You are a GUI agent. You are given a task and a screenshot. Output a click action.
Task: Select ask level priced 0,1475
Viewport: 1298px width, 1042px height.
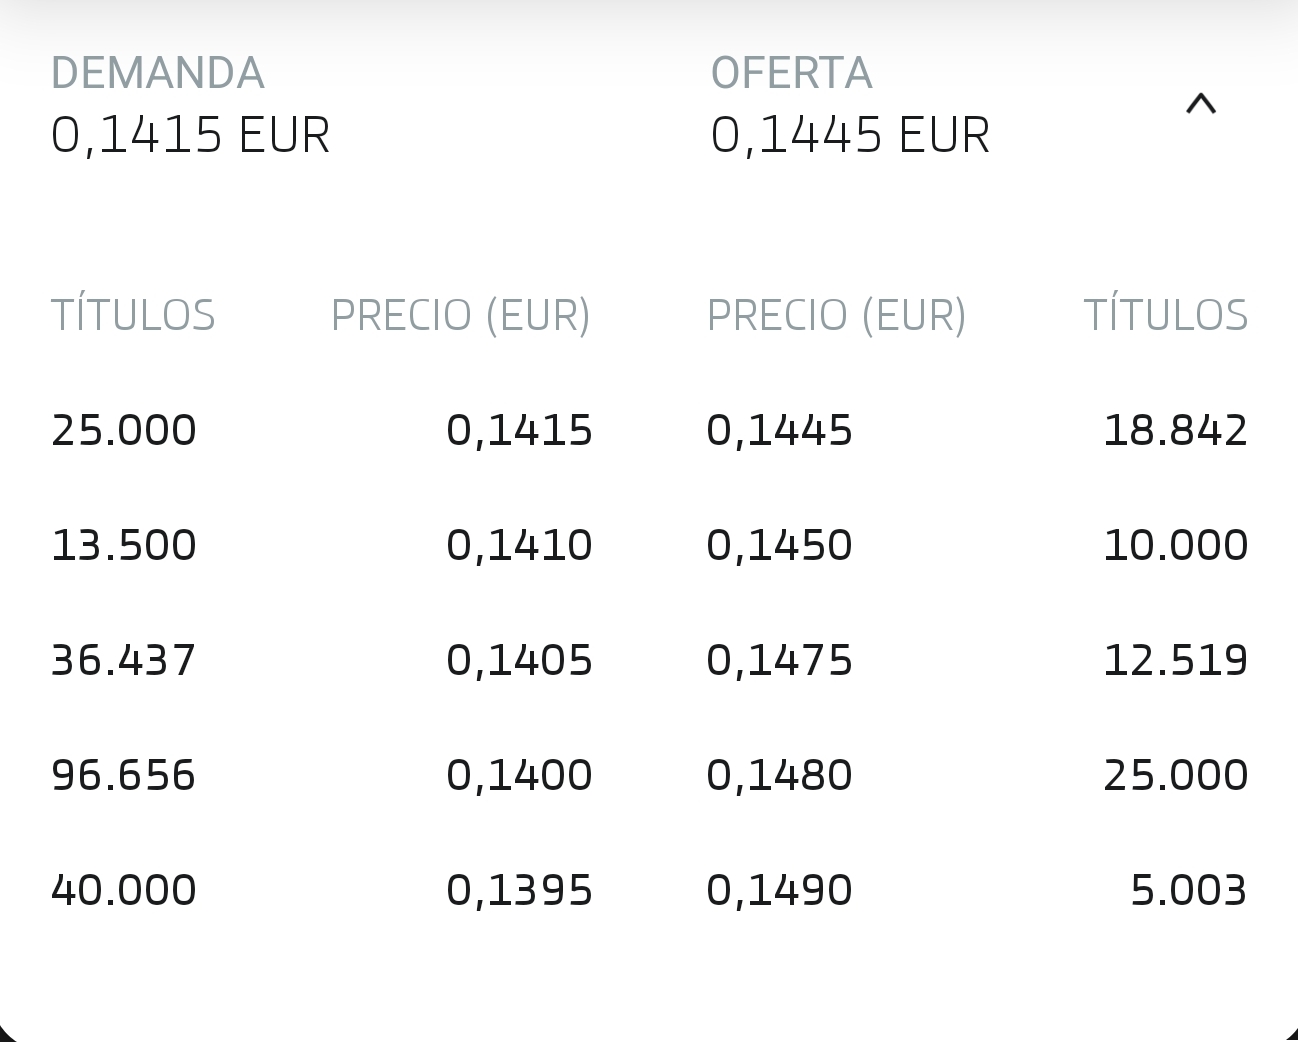pyautogui.click(x=780, y=659)
